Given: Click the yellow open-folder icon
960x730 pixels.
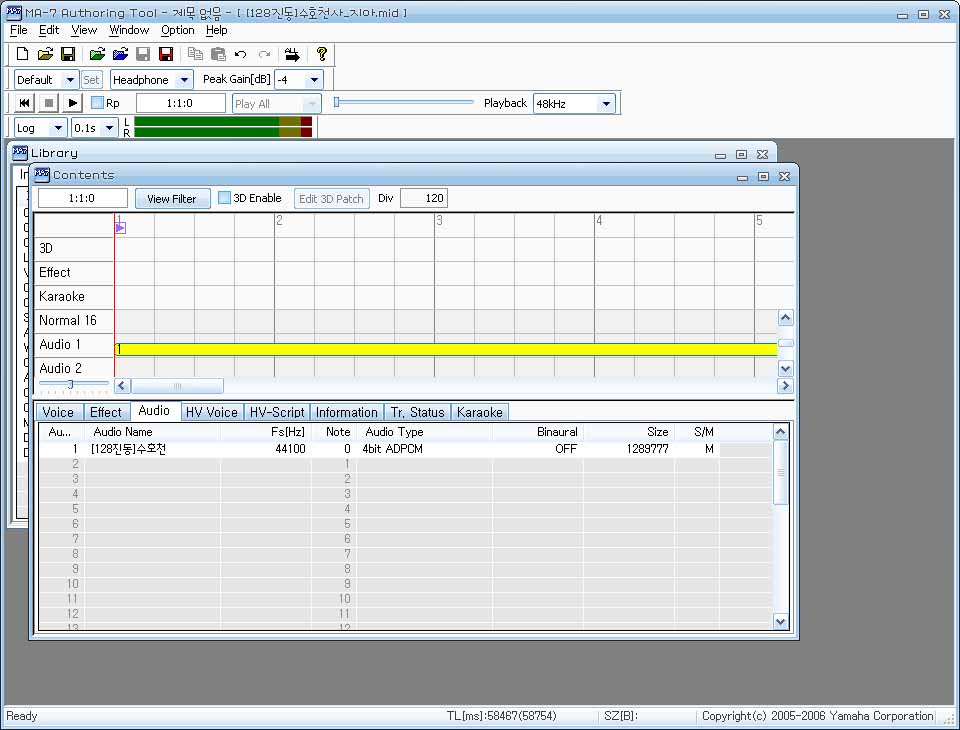Looking at the screenshot, I should click(45, 54).
